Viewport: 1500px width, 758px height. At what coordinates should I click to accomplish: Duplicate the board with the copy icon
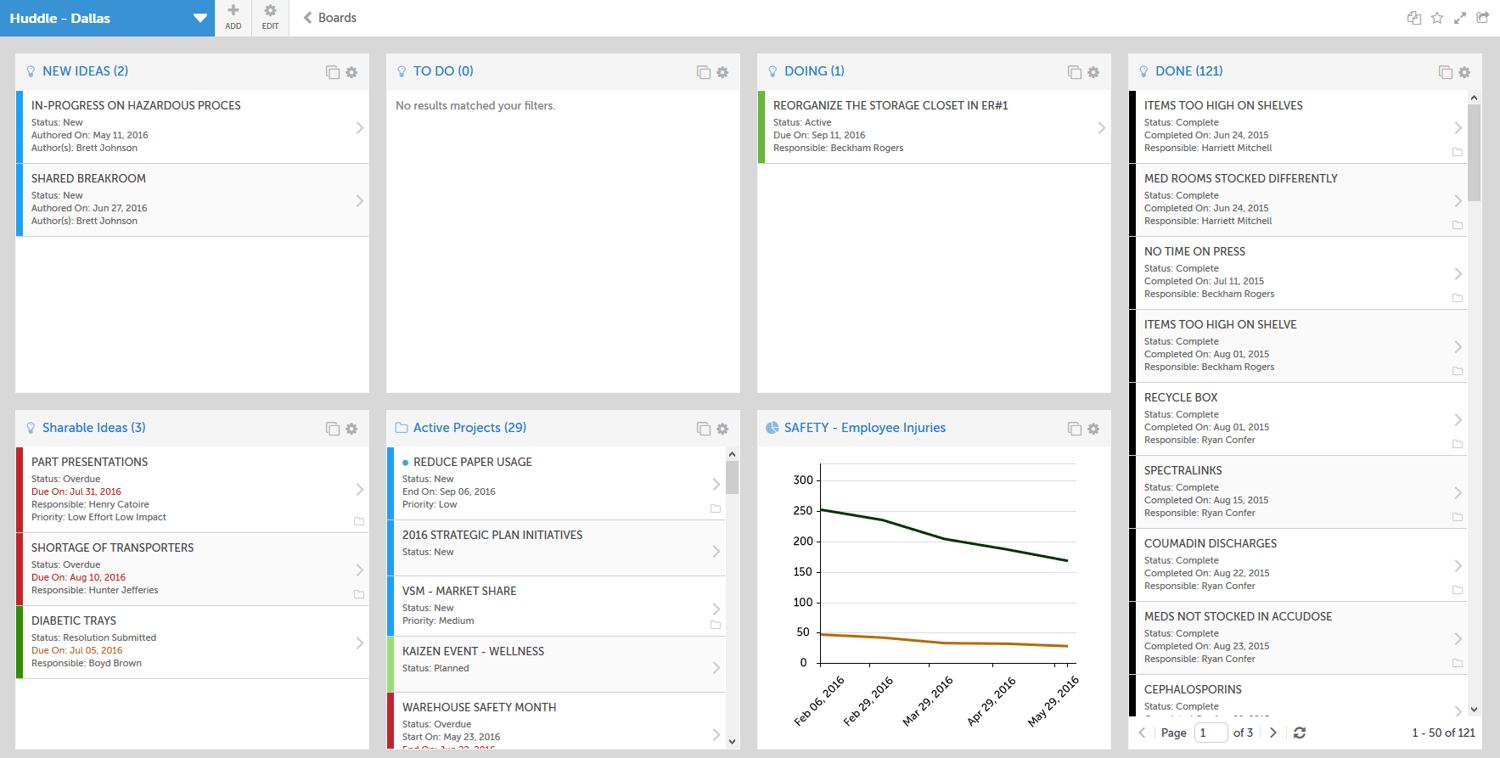[1413, 17]
